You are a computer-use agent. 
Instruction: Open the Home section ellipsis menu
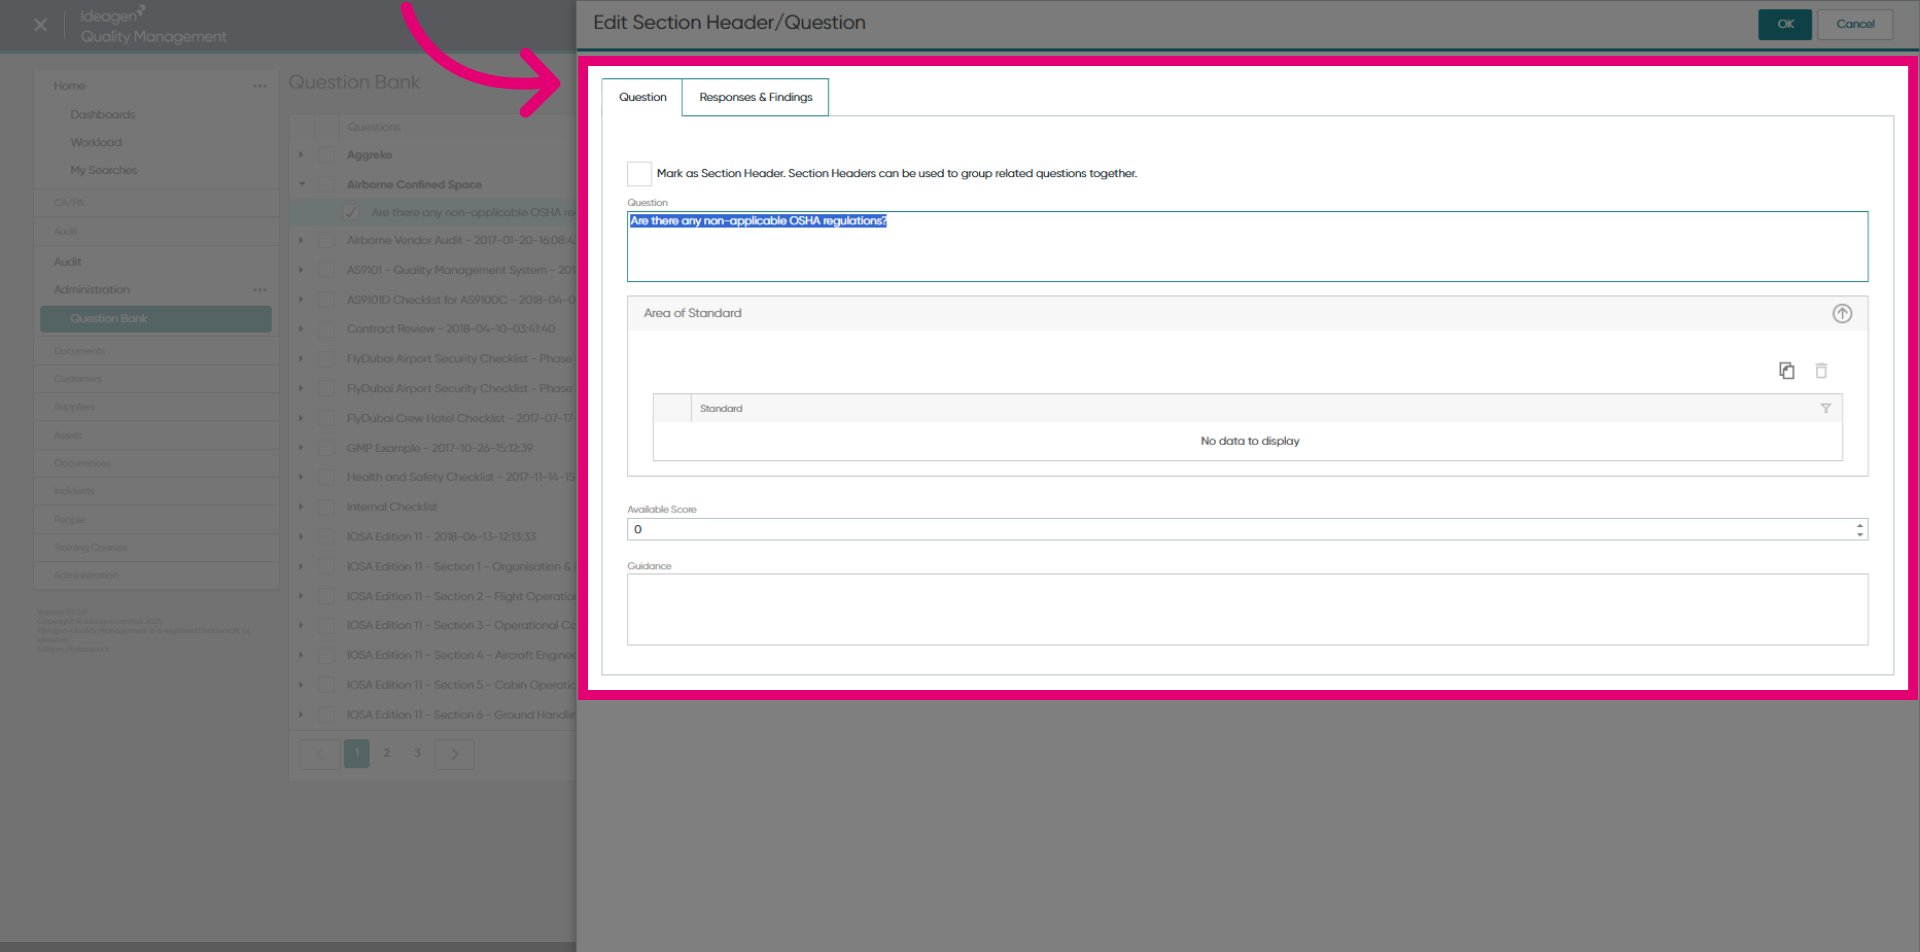[260, 86]
